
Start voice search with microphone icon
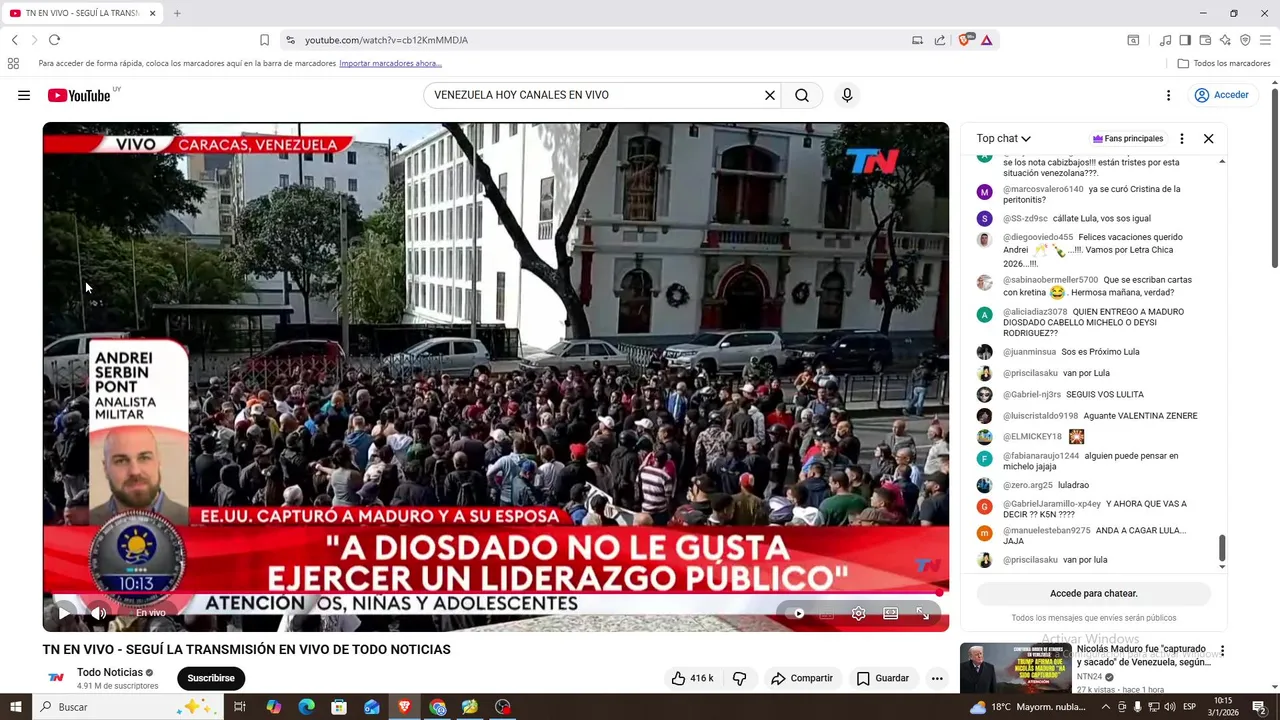(847, 95)
